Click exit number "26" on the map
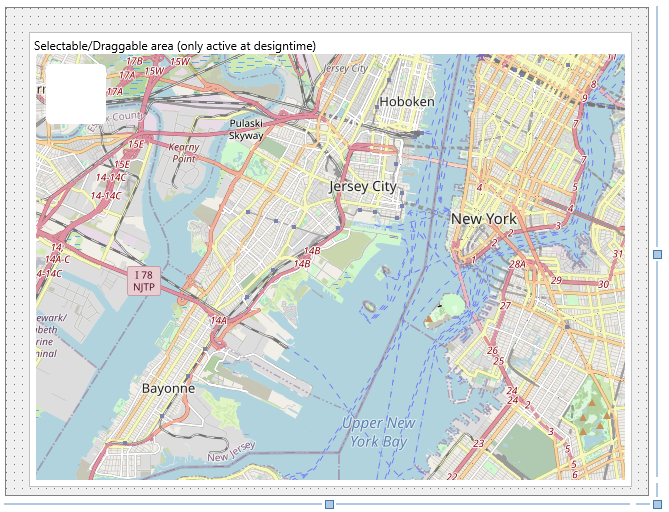The height and width of the screenshot is (512, 669). (492, 350)
